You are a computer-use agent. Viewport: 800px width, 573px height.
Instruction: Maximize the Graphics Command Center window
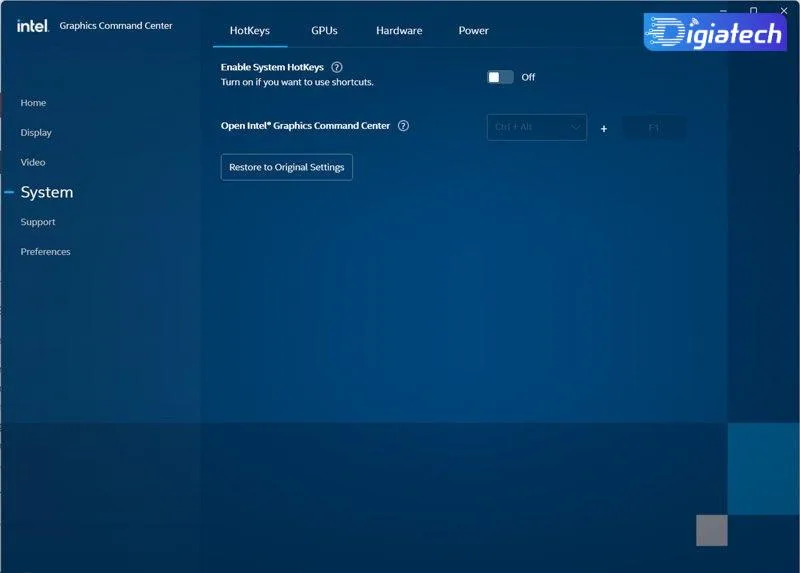[x=753, y=10]
